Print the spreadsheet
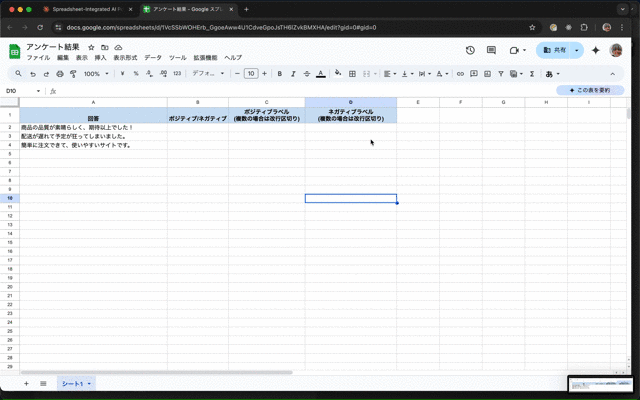 tap(60, 74)
